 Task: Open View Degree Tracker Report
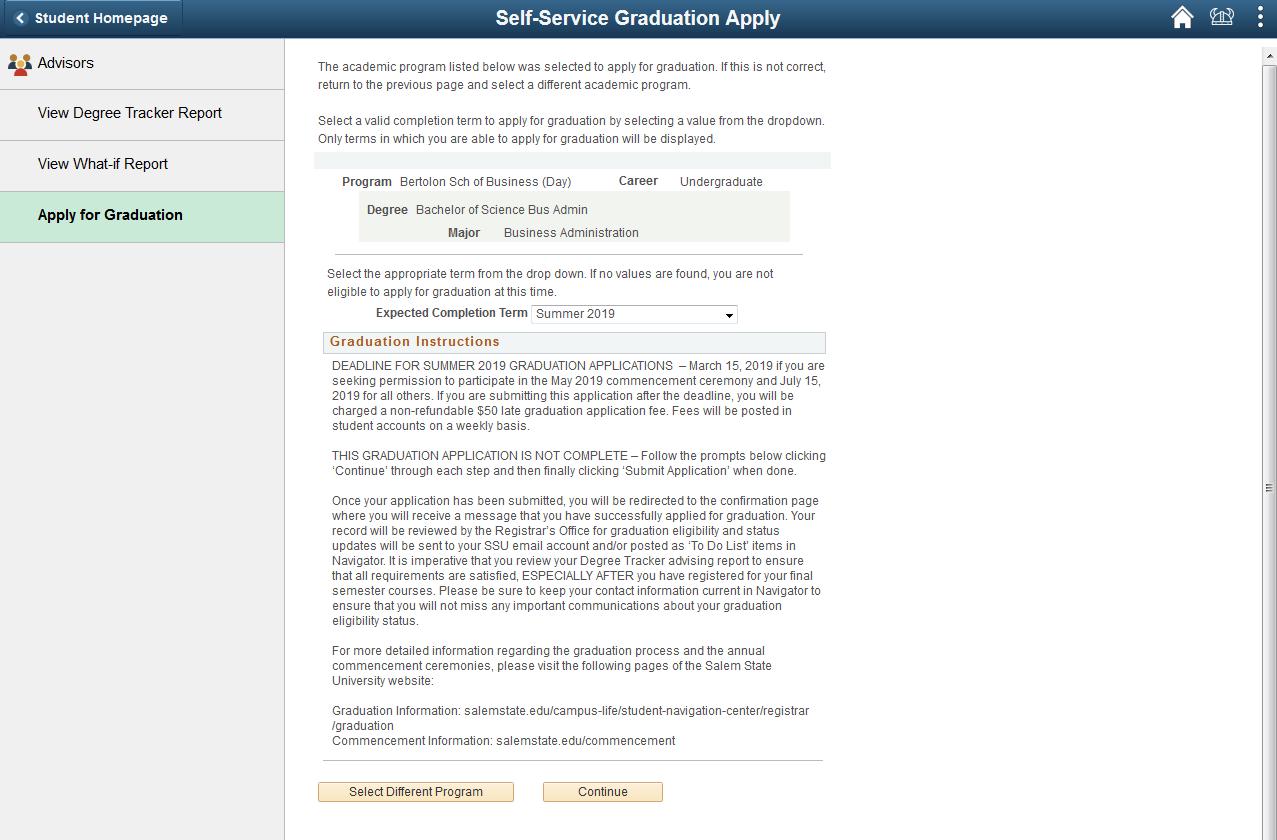click(x=142, y=115)
